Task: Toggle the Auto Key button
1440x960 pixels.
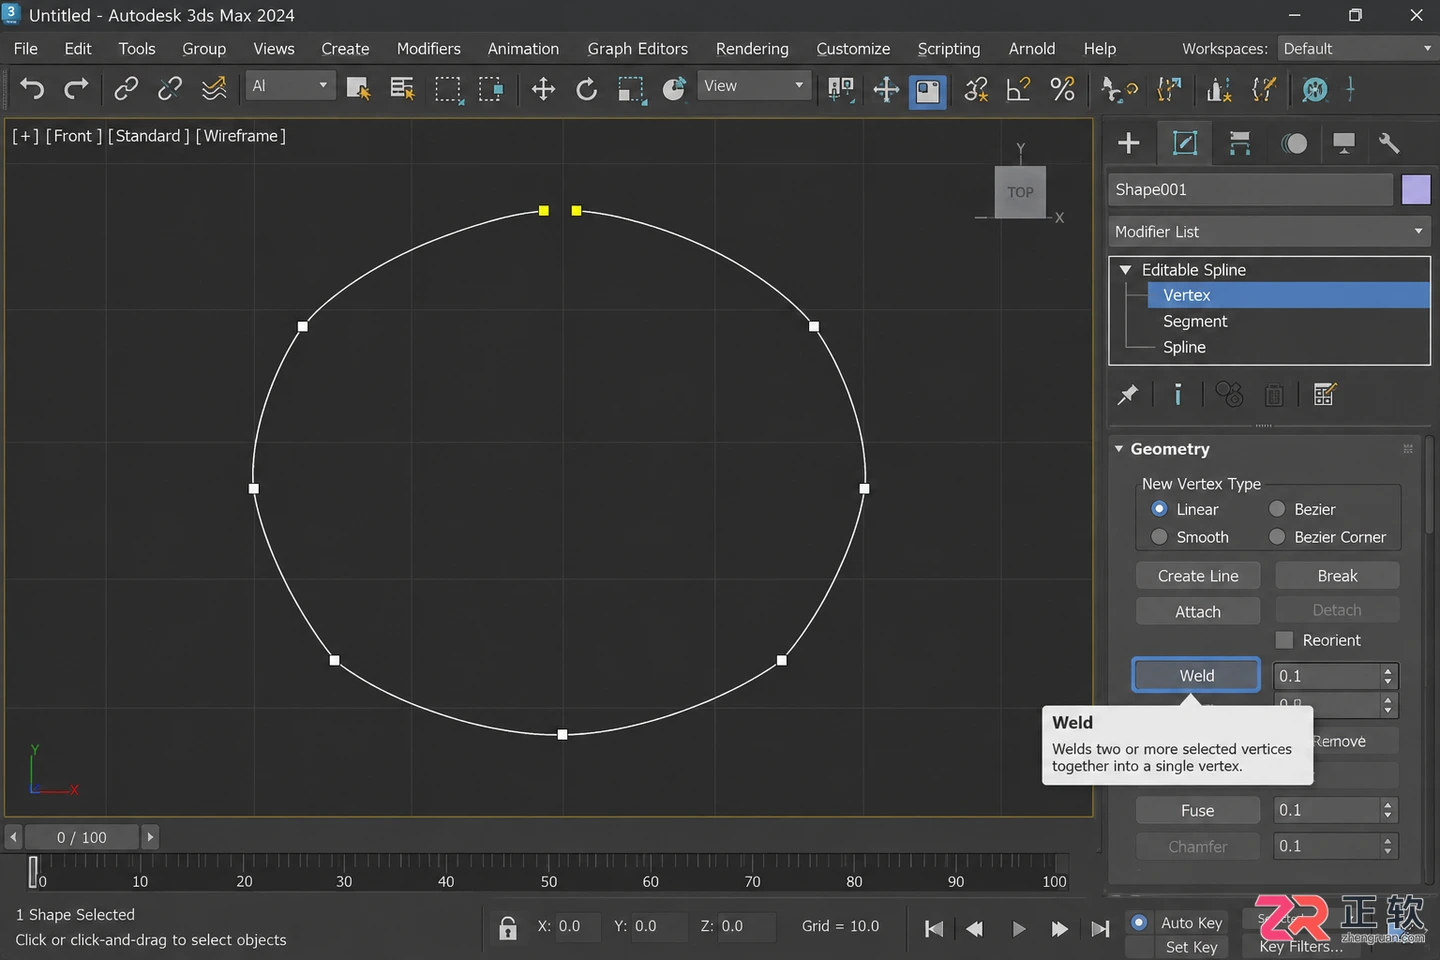Action: tap(1191, 923)
